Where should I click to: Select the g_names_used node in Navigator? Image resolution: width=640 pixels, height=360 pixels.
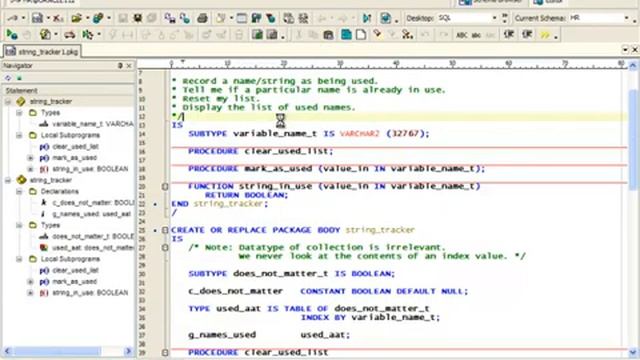(x=91, y=214)
